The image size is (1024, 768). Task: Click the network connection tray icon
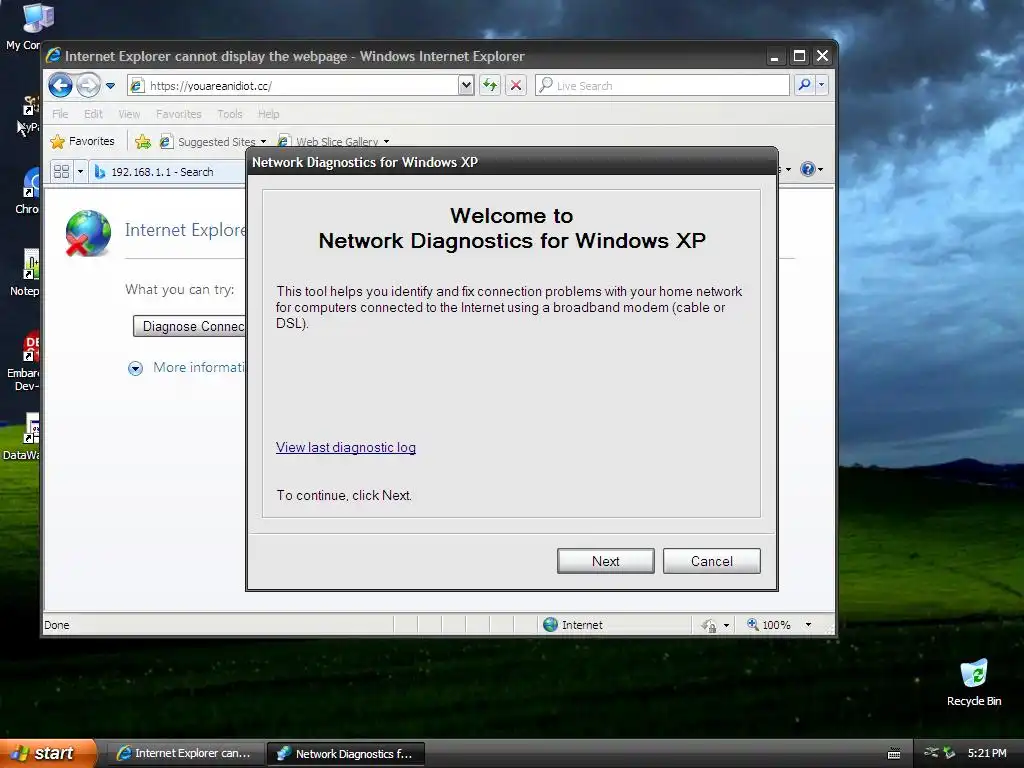[931, 753]
